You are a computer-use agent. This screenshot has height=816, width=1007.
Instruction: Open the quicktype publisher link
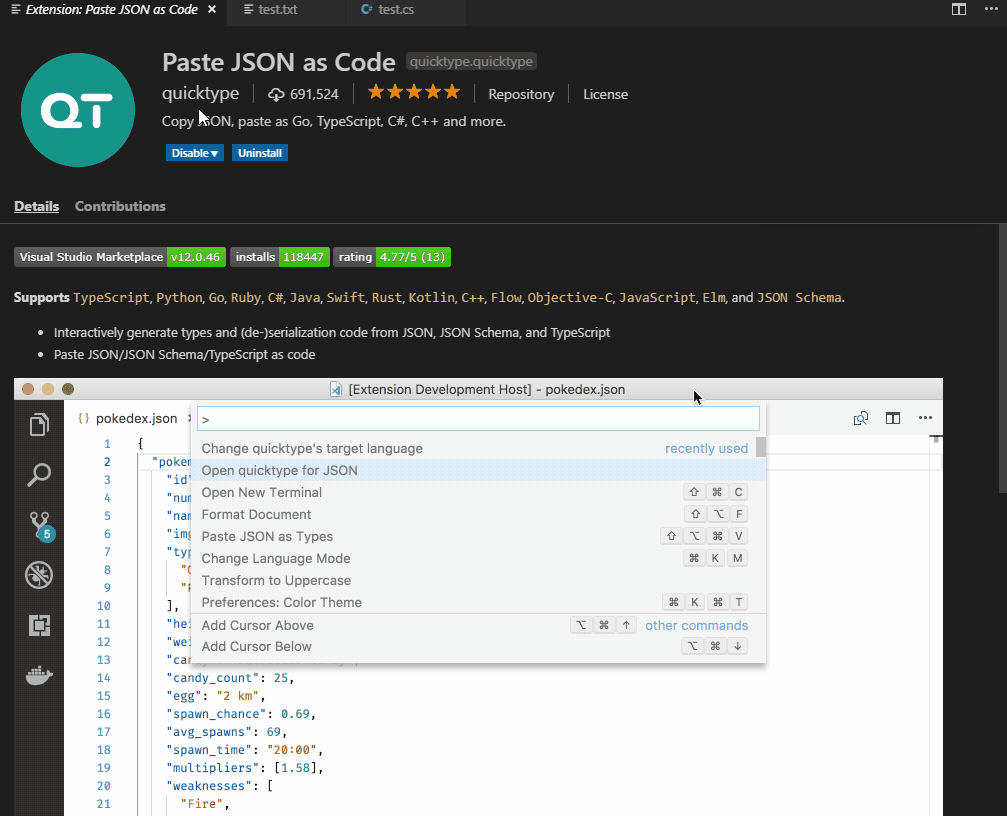tap(200, 94)
